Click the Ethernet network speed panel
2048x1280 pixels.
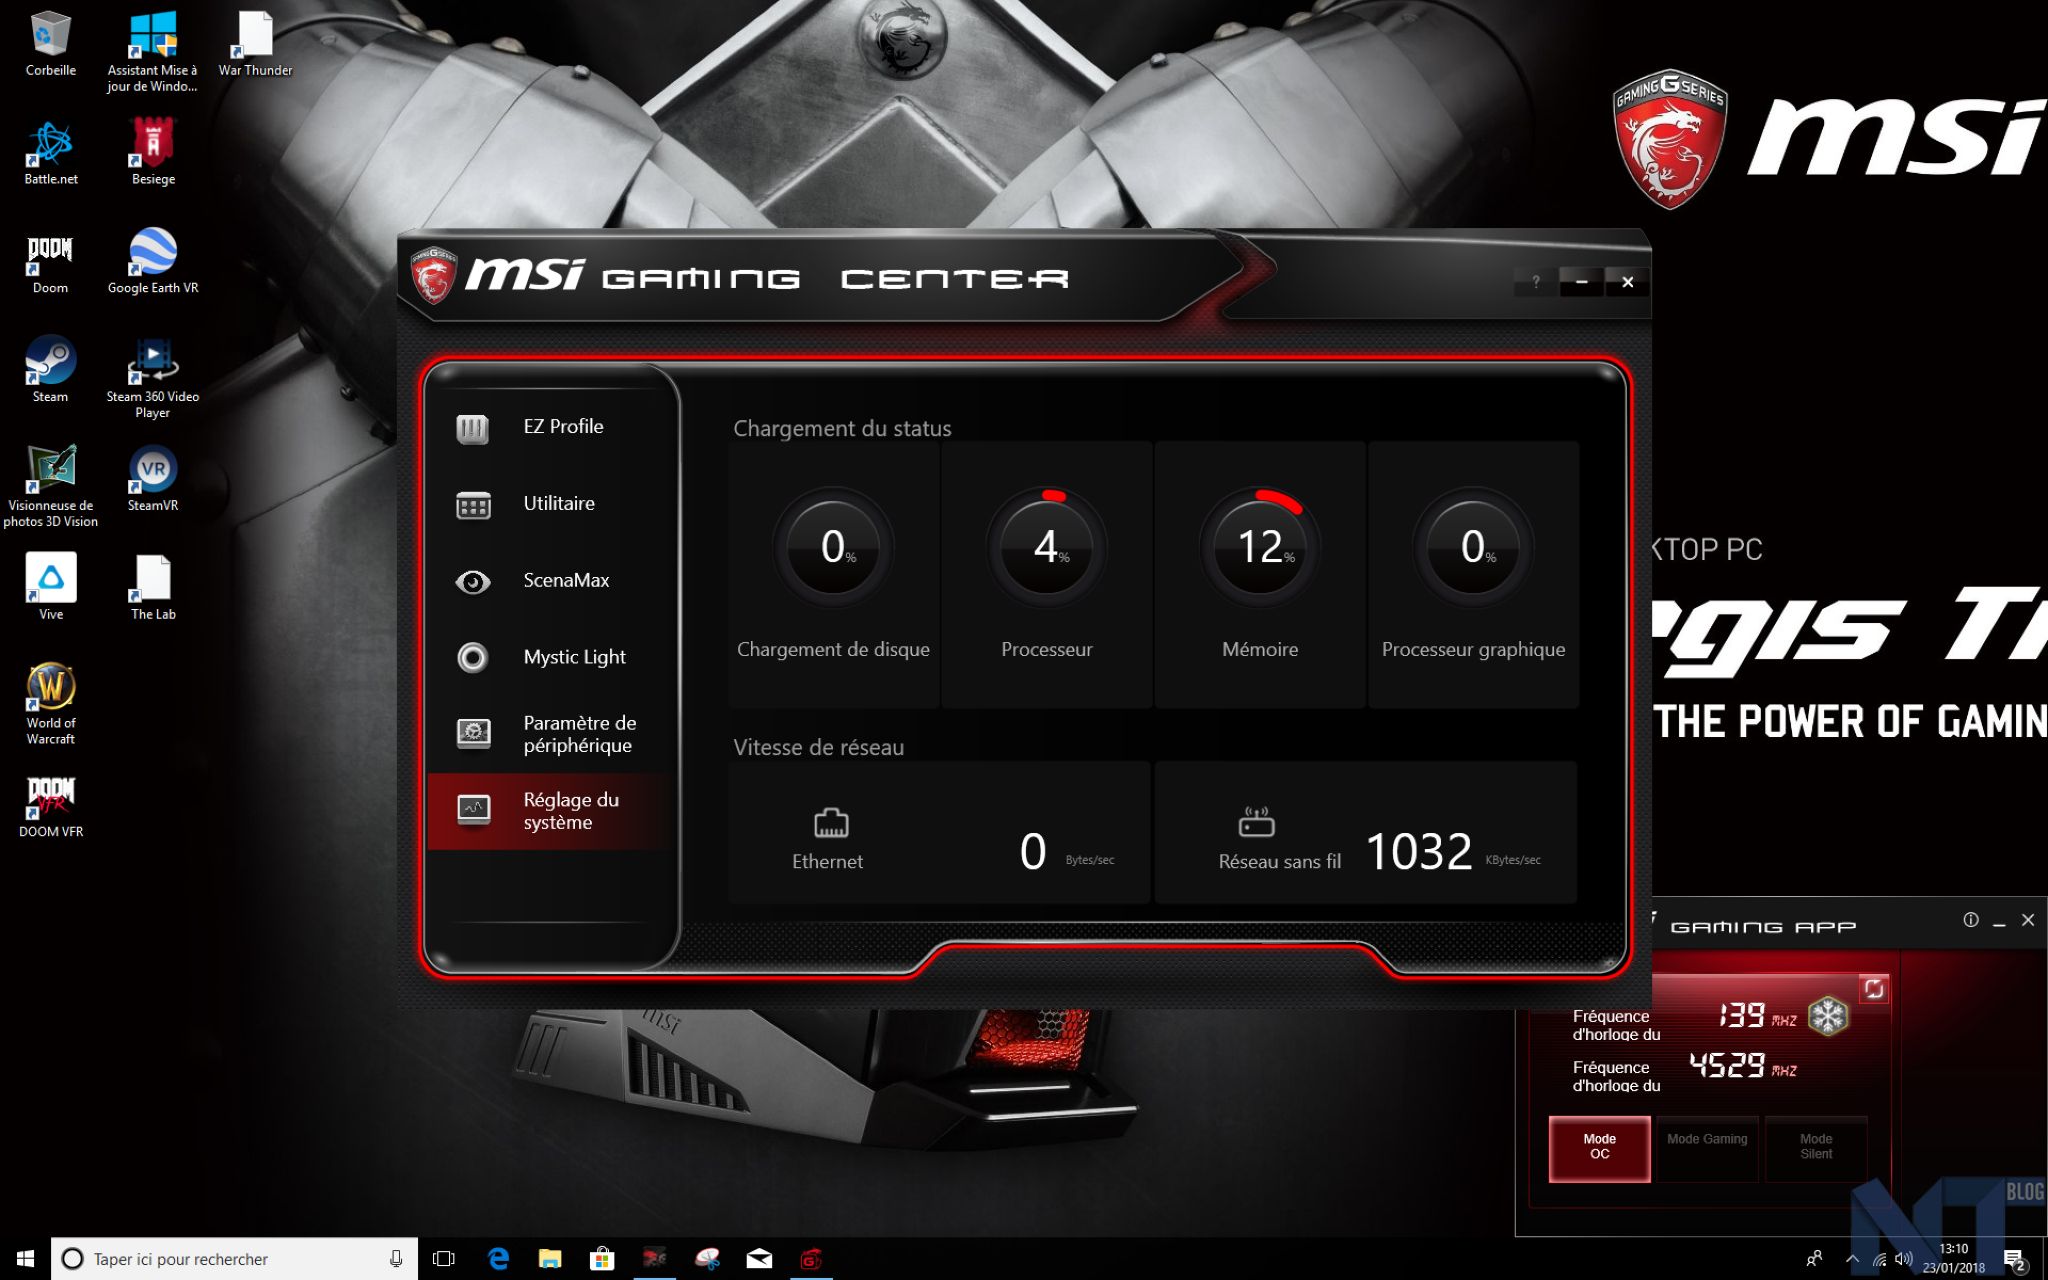938,833
